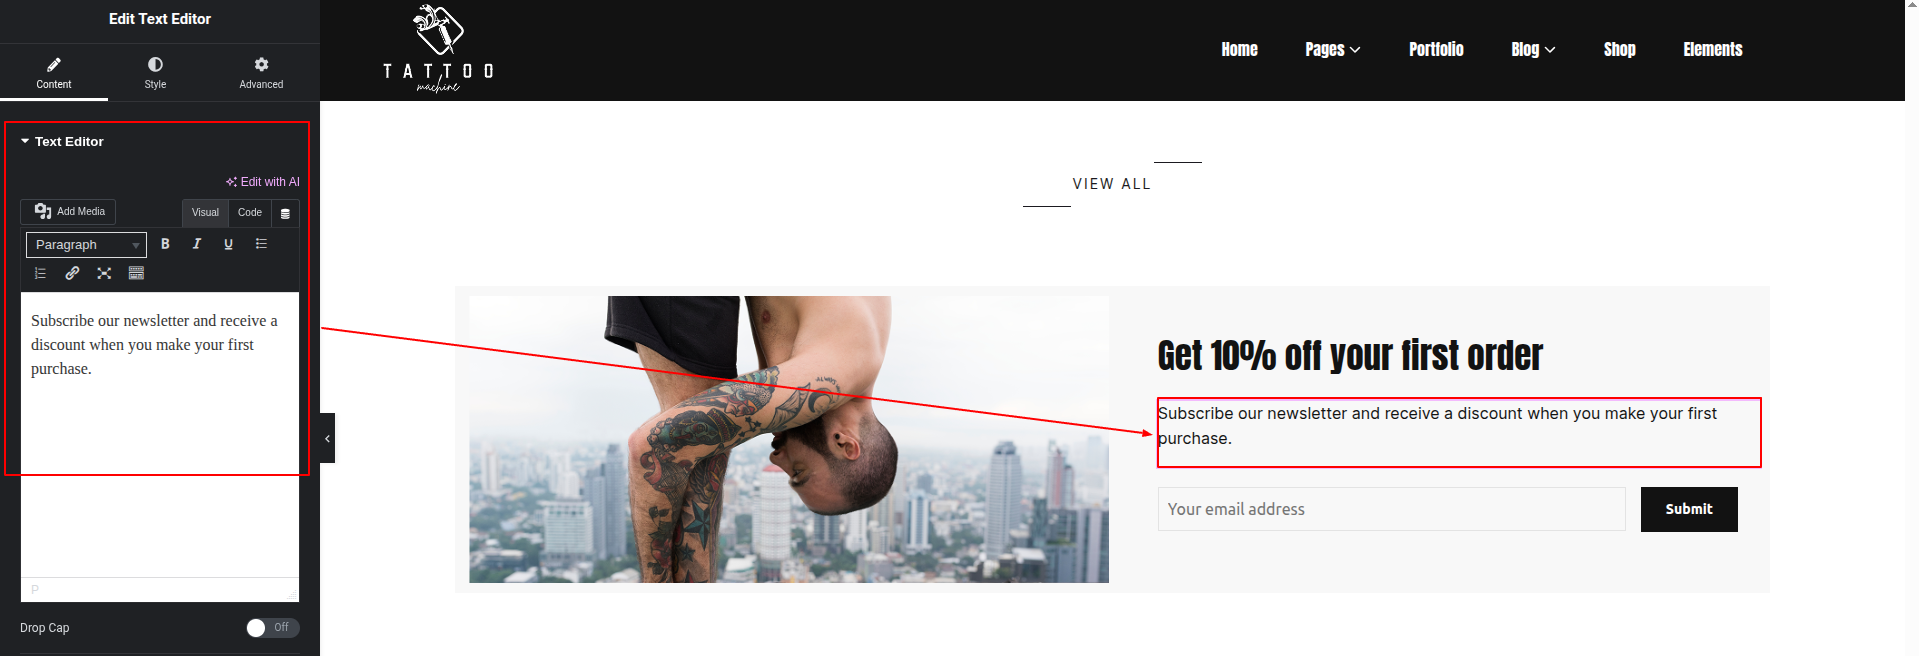Image resolution: width=1919 pixels, height=656 pixels.
Task: Click the Add Media button
Action: point(68,212)
